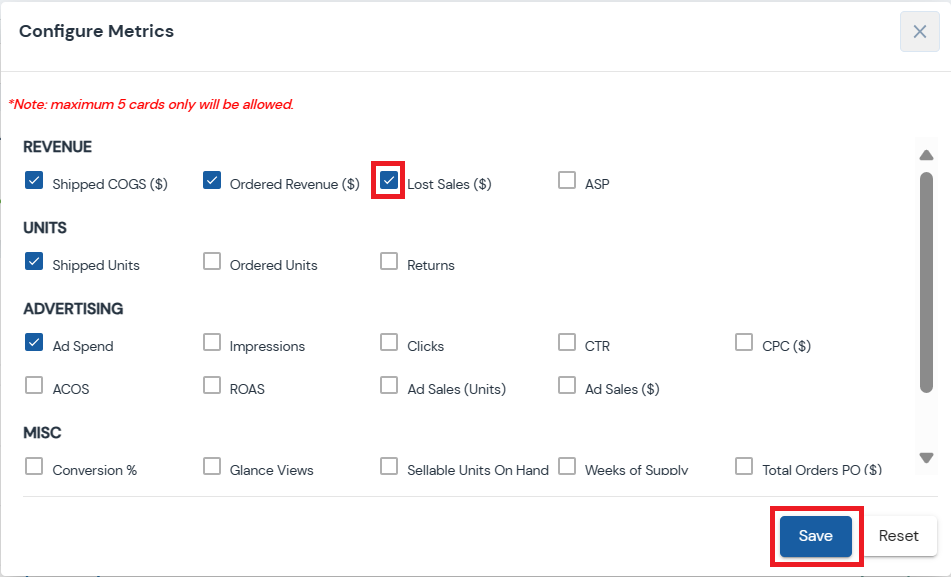Tick the Clicks metric checkbox
The image size is (951, 577).
[x=389, y=343]
